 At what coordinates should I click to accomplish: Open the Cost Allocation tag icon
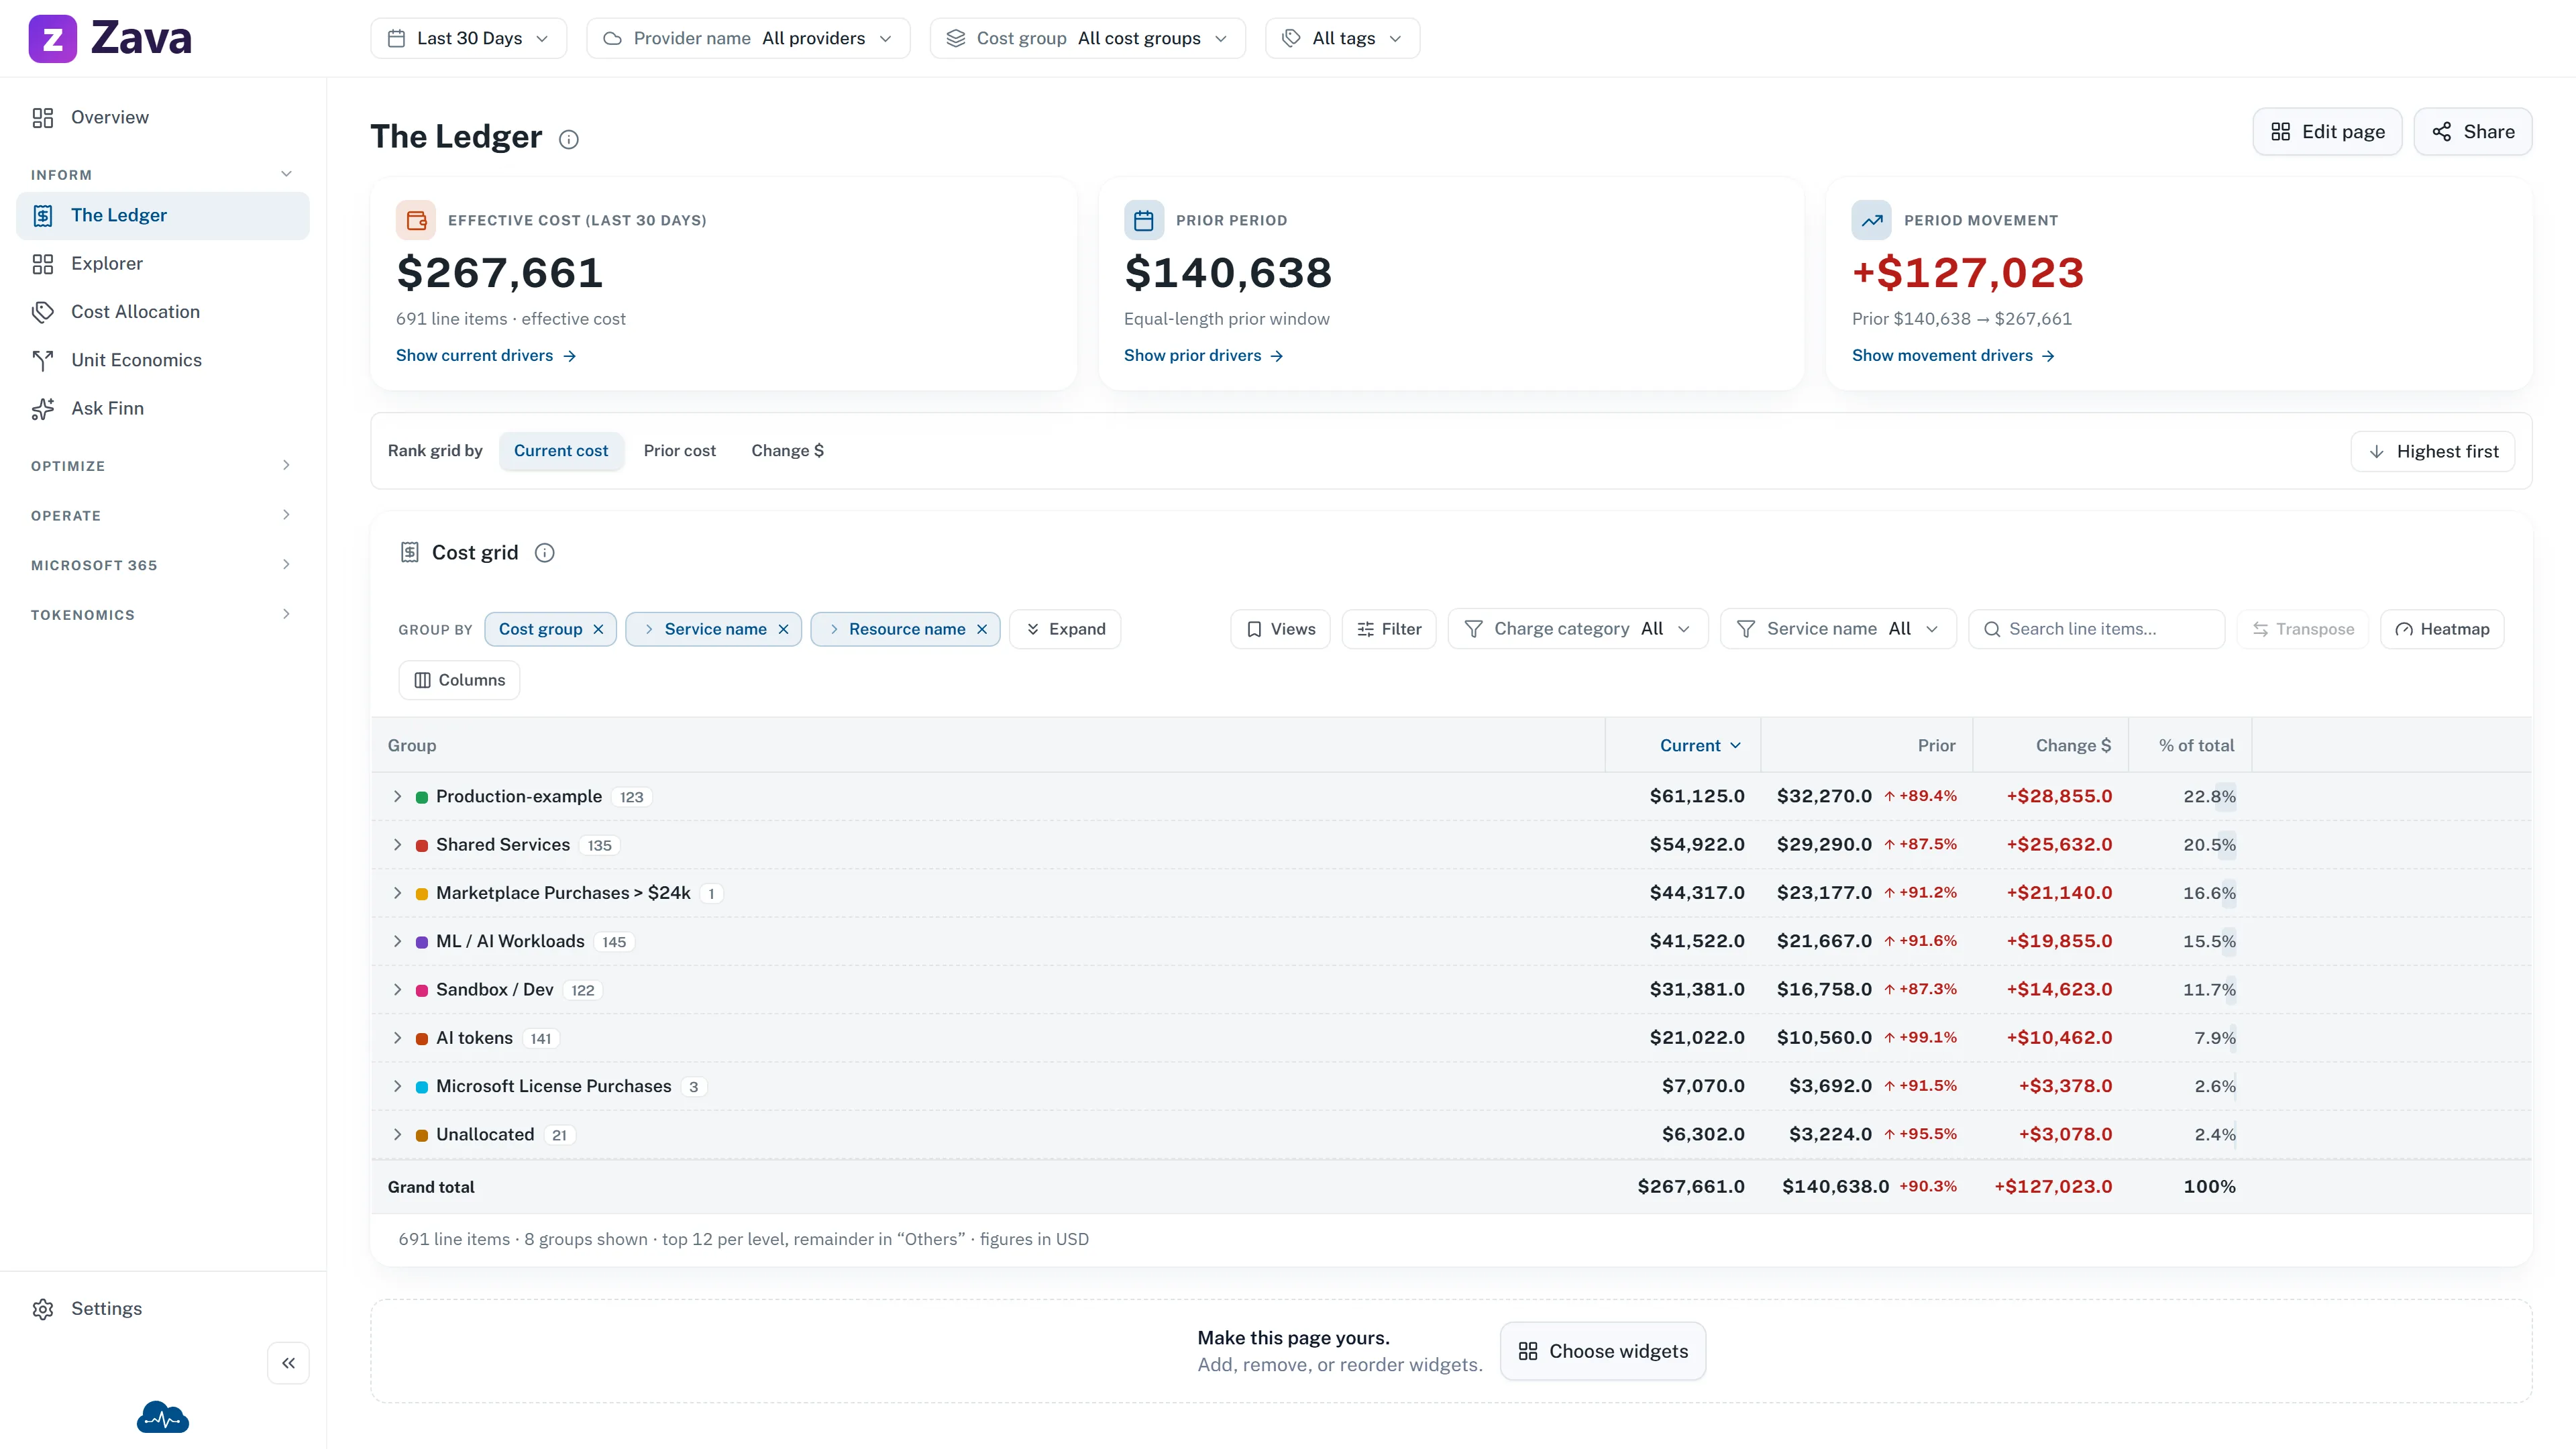click(x=42, y=312)
